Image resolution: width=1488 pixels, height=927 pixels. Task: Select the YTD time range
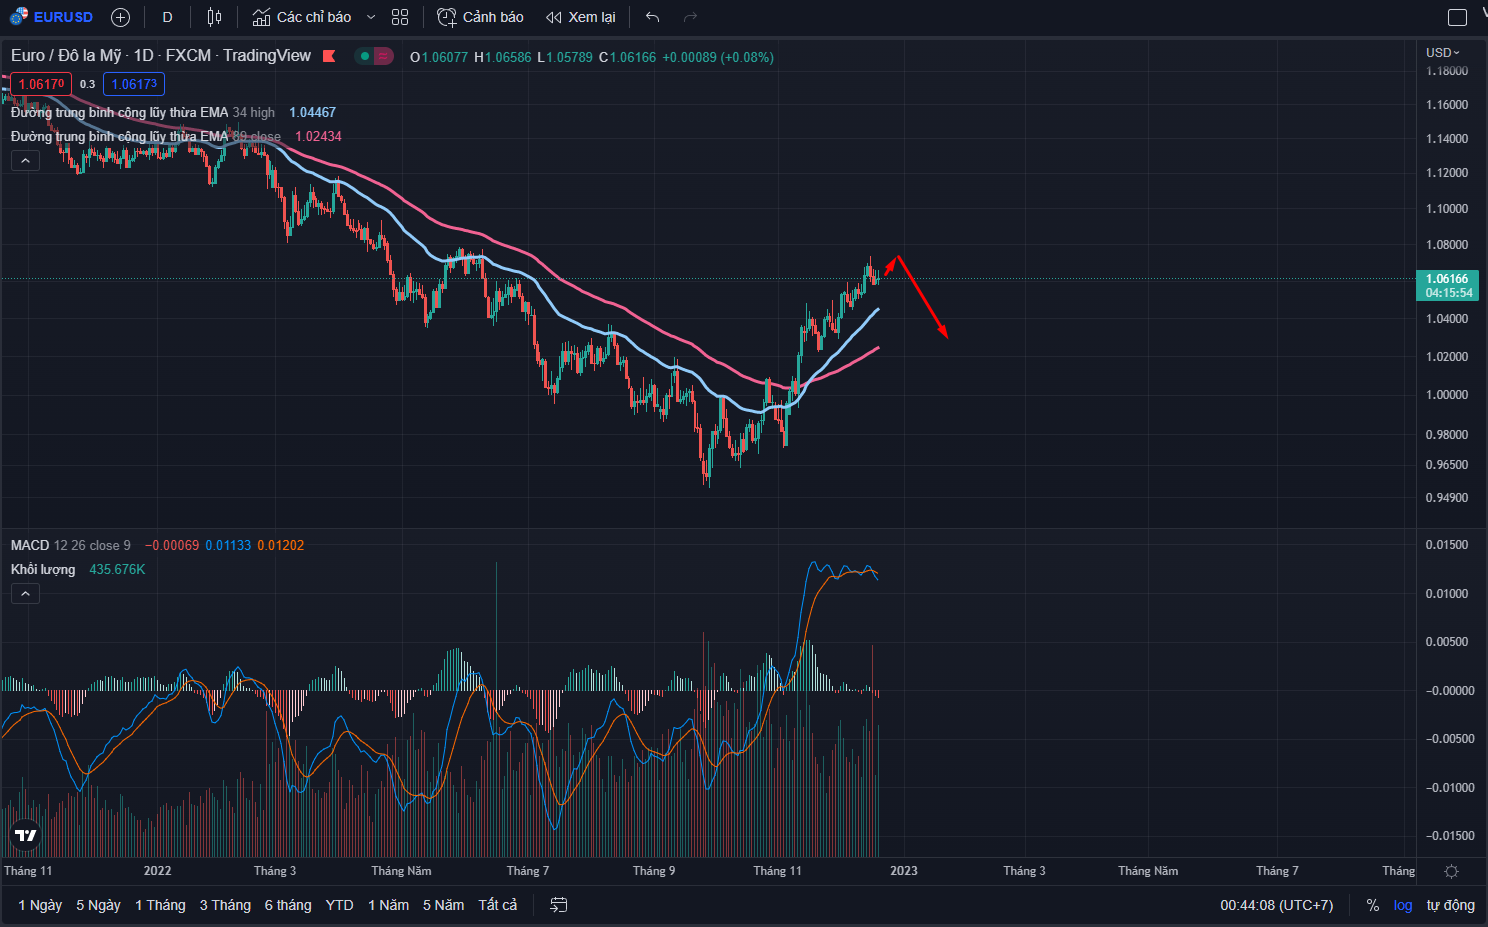(339, 905)
